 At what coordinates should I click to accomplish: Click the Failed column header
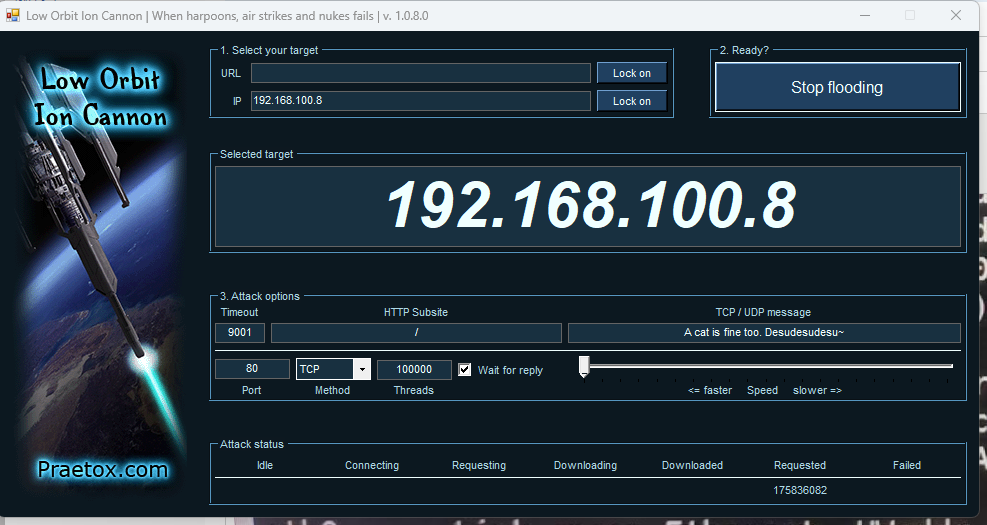[x=907, y=465]
